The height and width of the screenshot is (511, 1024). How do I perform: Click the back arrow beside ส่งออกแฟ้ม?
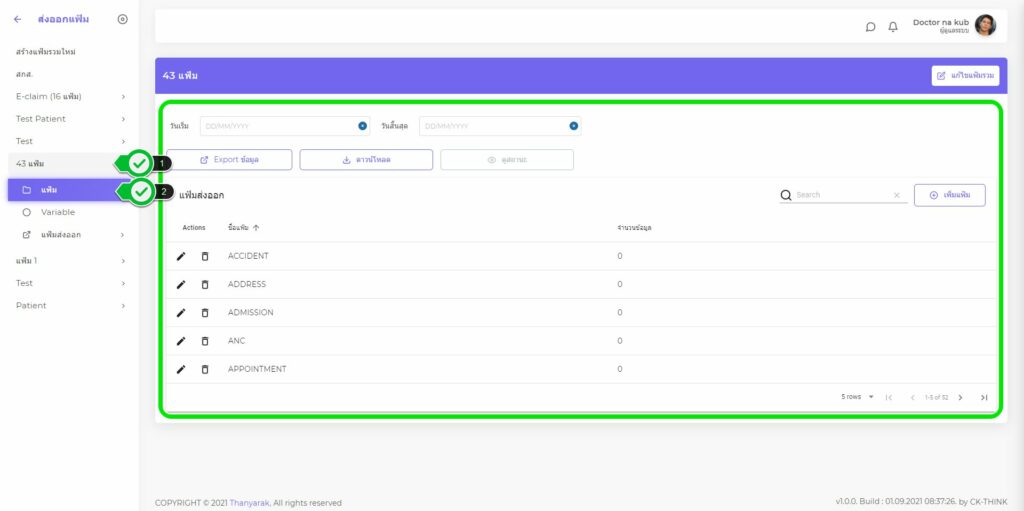18,19
